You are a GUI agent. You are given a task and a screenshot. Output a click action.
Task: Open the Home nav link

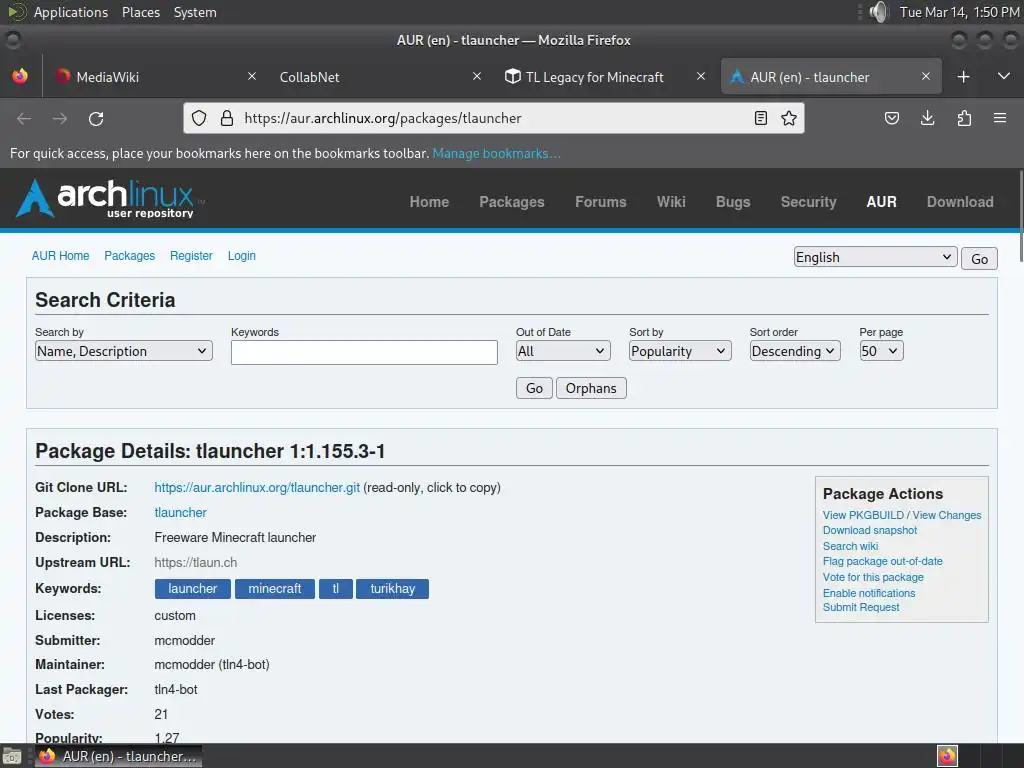(x=429, y=202)
